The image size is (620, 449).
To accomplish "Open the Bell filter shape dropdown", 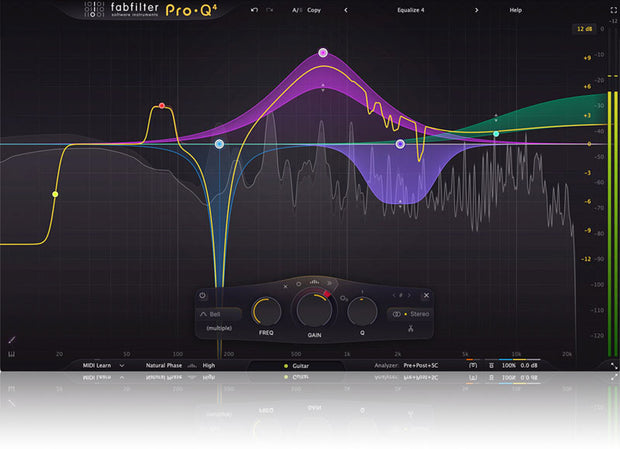I will pyautogui.click(x=219, y=314).
